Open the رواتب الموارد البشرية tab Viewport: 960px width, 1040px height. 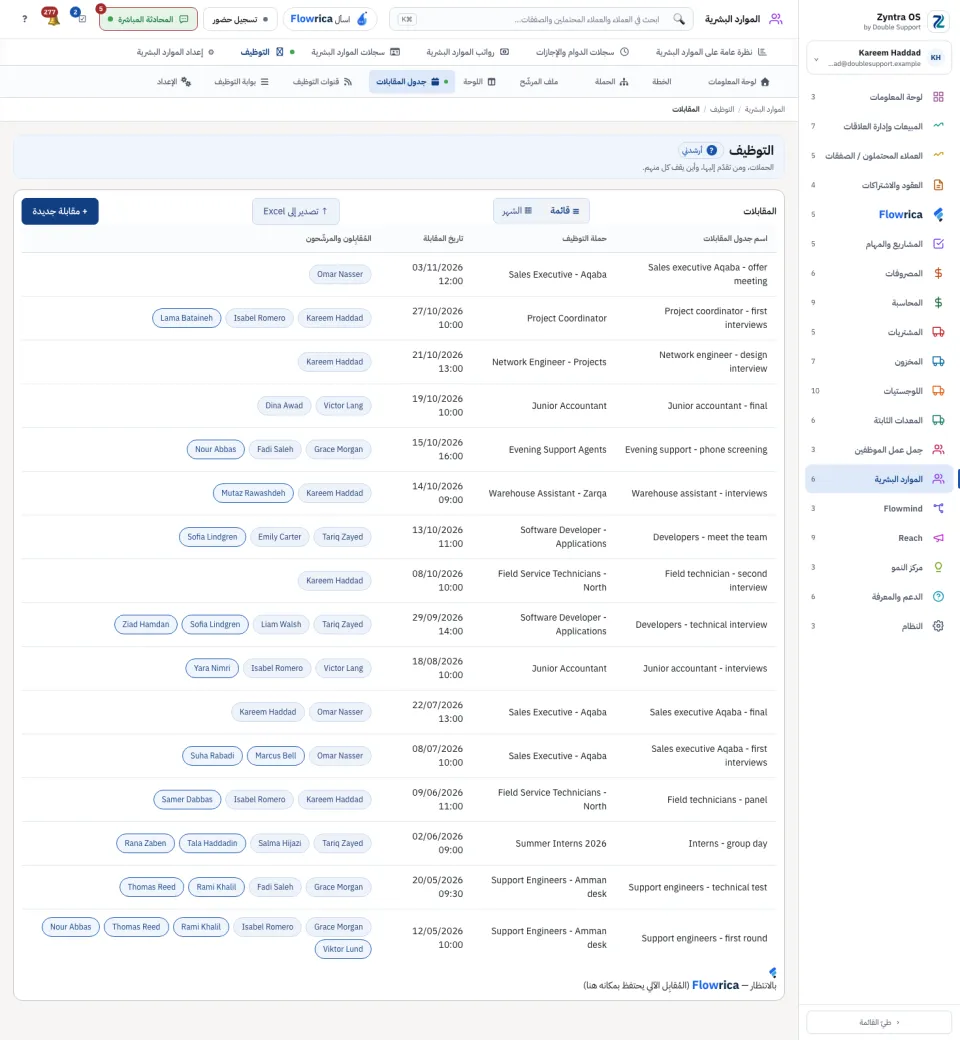[467, 52]
